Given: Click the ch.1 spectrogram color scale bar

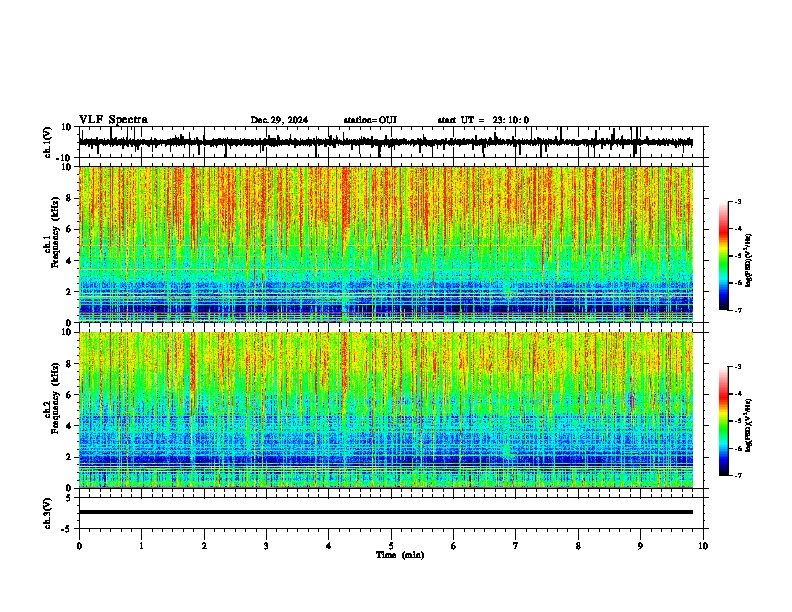Looking at the screenshot, I should click(x=724, y=256).
